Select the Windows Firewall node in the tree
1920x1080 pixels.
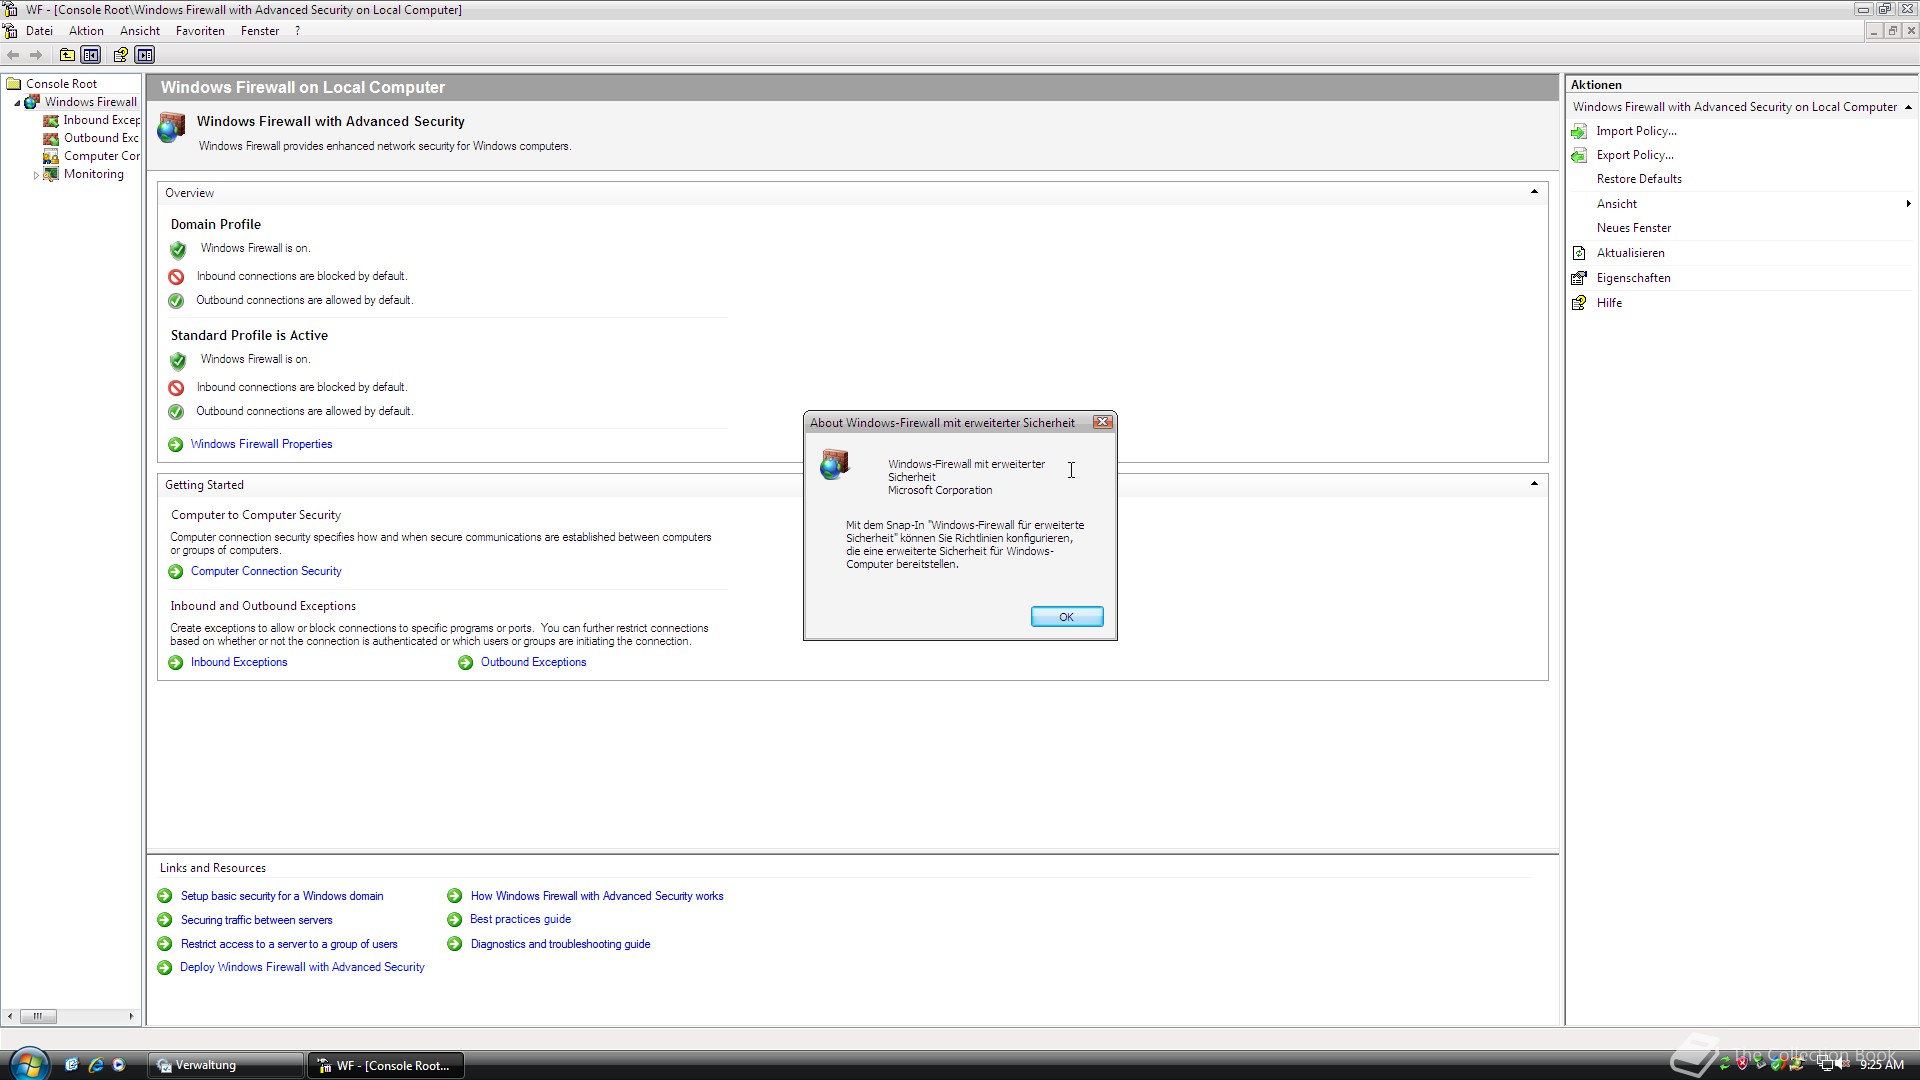pos(81,102)
